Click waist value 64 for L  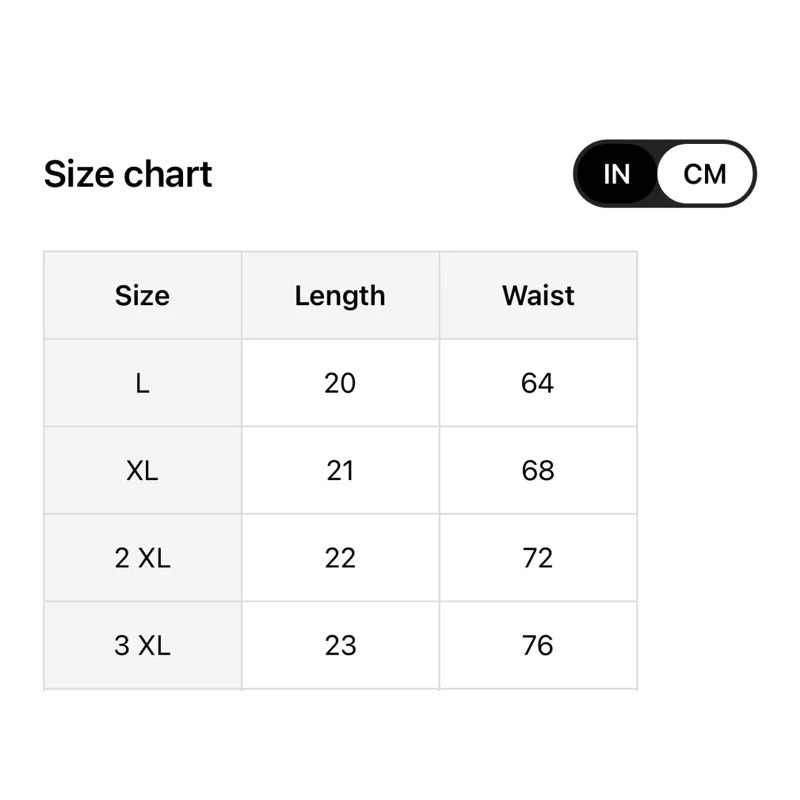tap(538, 383)
